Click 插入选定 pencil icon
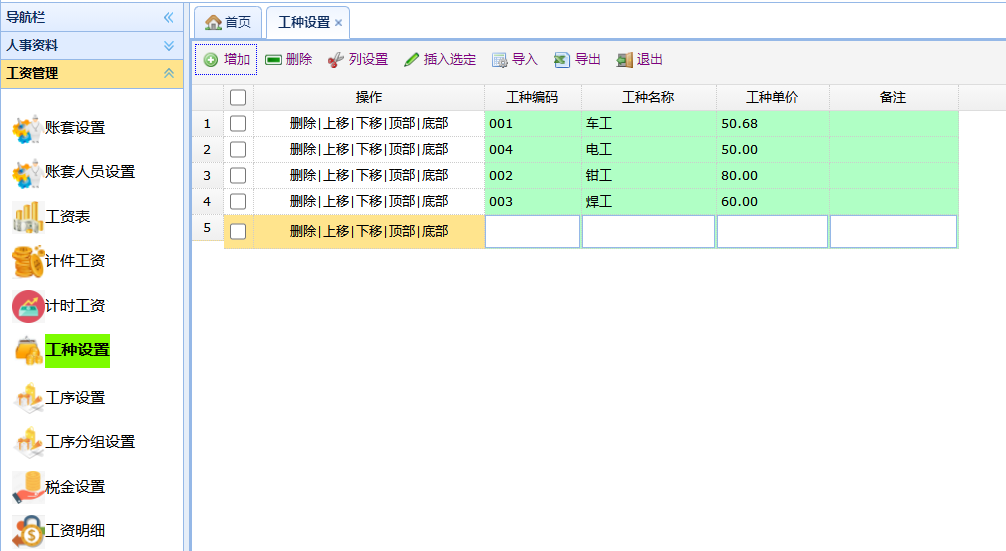1006x551 pixels. click(412, 60)
